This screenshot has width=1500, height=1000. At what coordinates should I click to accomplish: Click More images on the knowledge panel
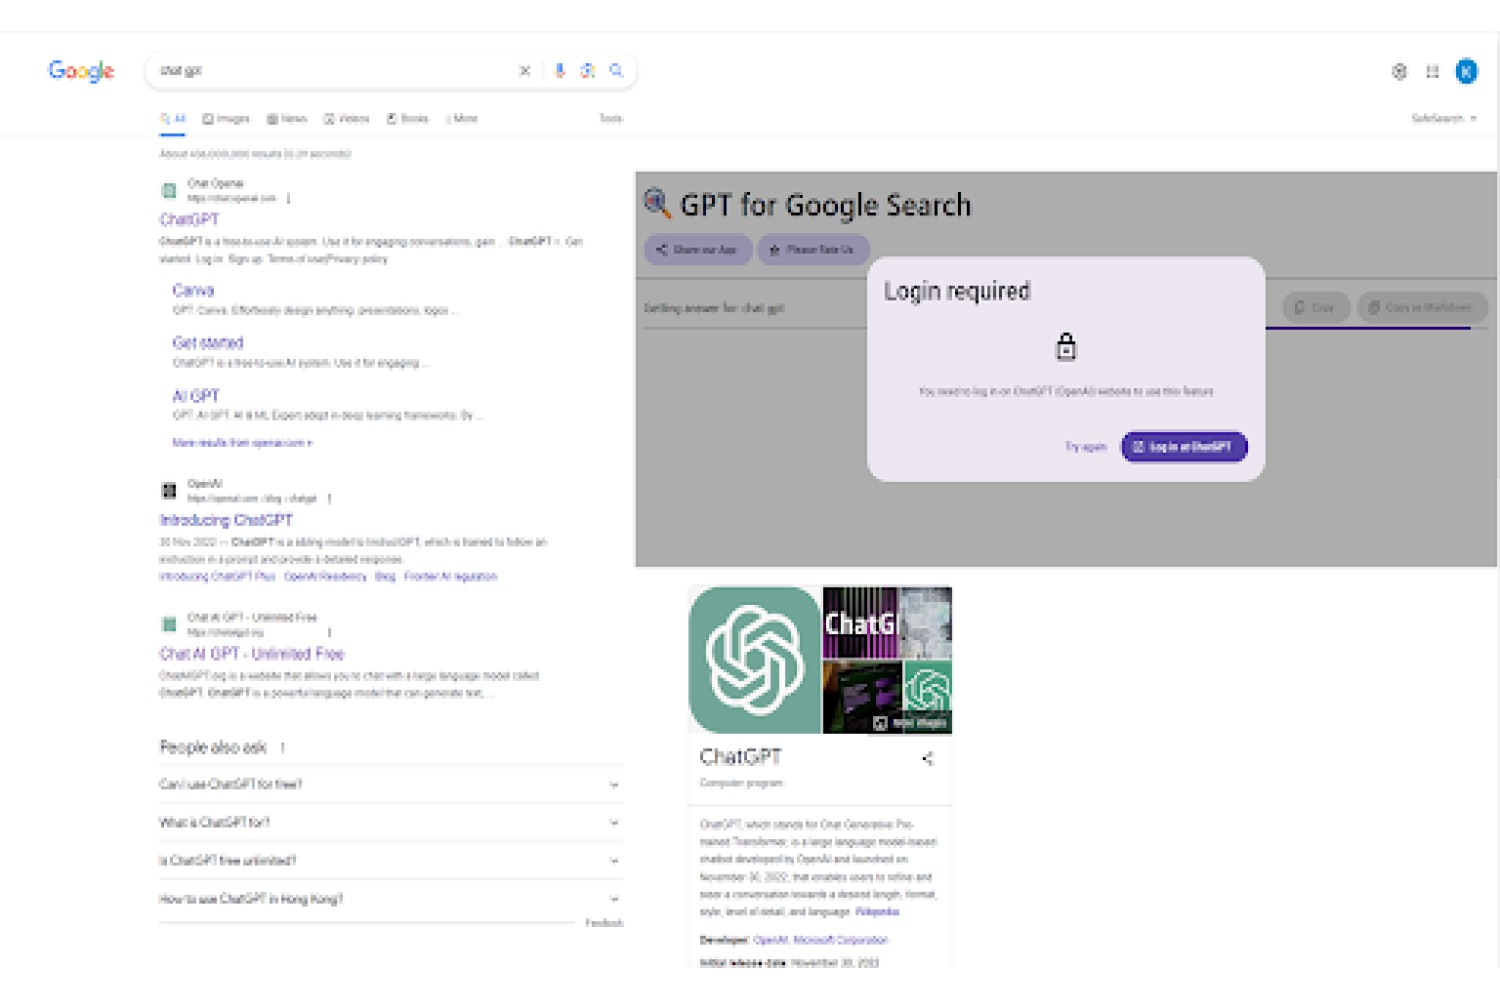[x=910, y=722]
